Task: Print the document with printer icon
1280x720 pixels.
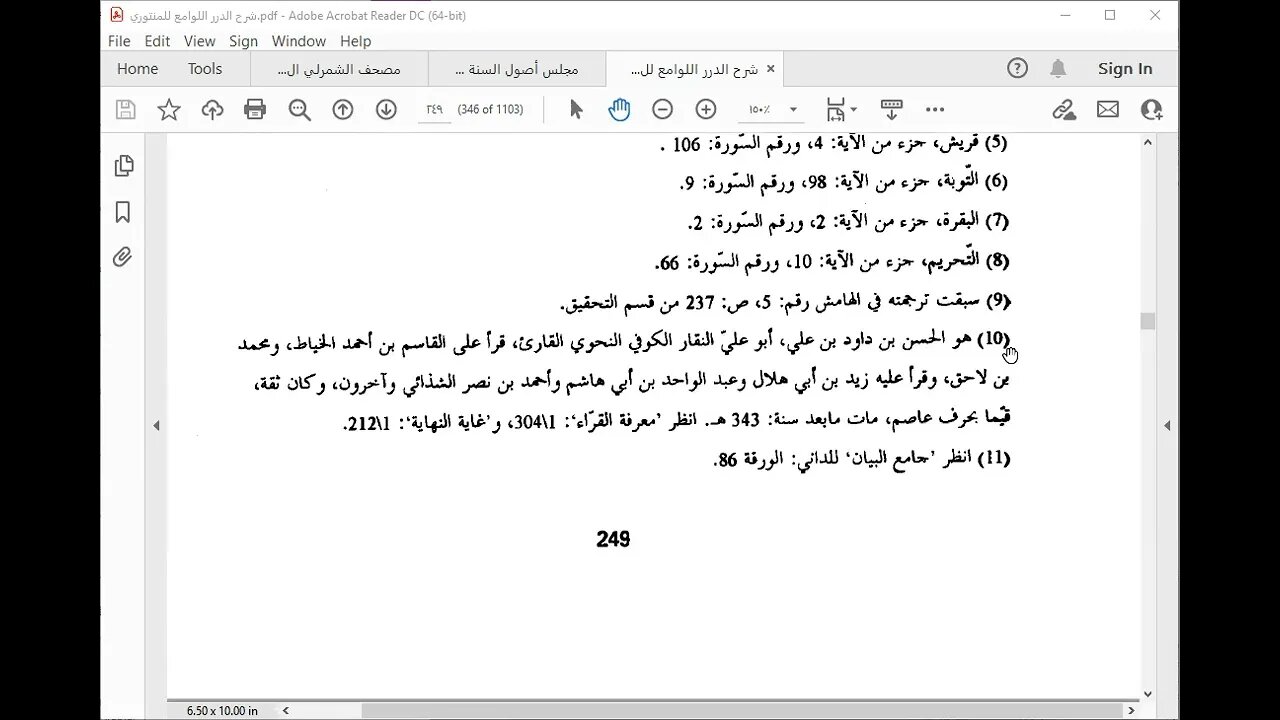Action: [255, 110]
